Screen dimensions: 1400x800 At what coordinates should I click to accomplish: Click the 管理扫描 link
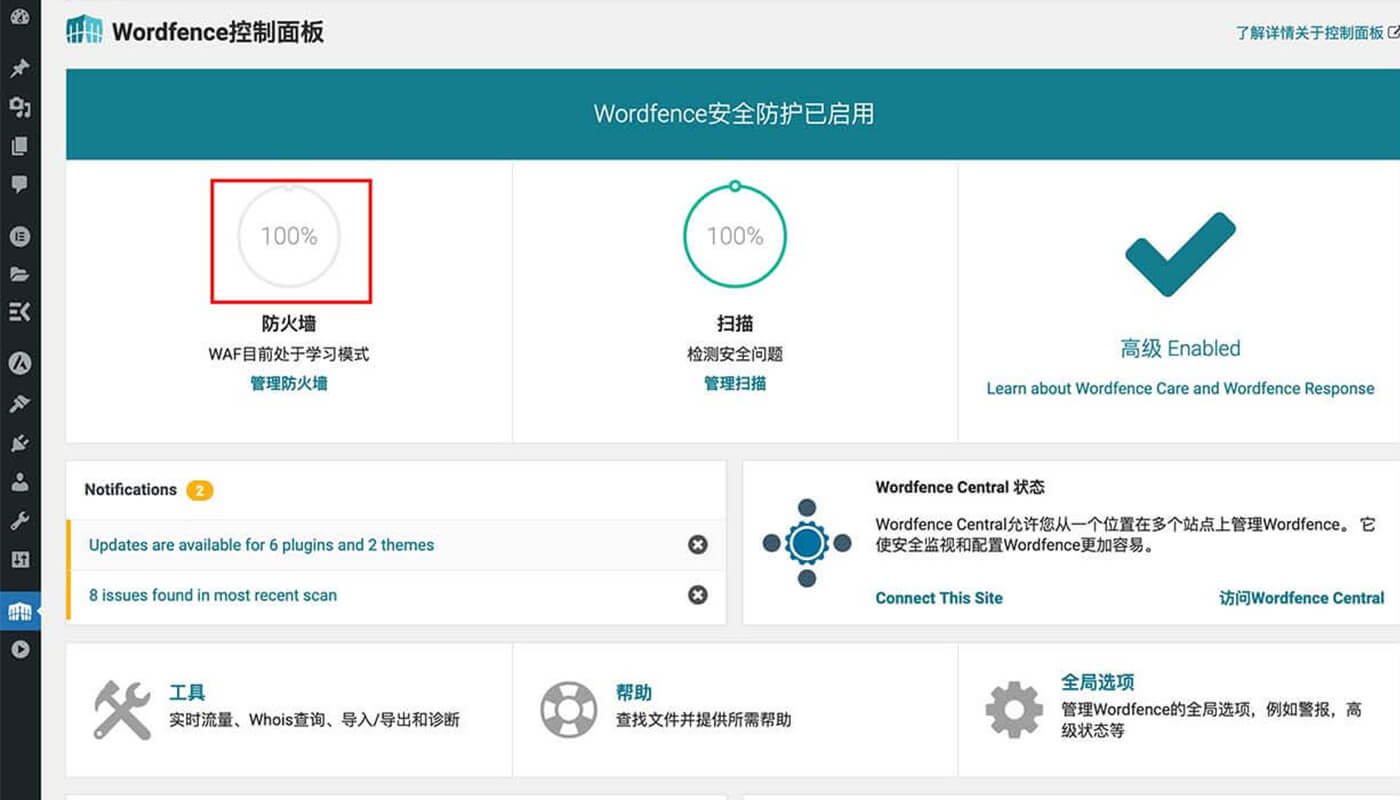pyautogui.click(x=735, y=383)
